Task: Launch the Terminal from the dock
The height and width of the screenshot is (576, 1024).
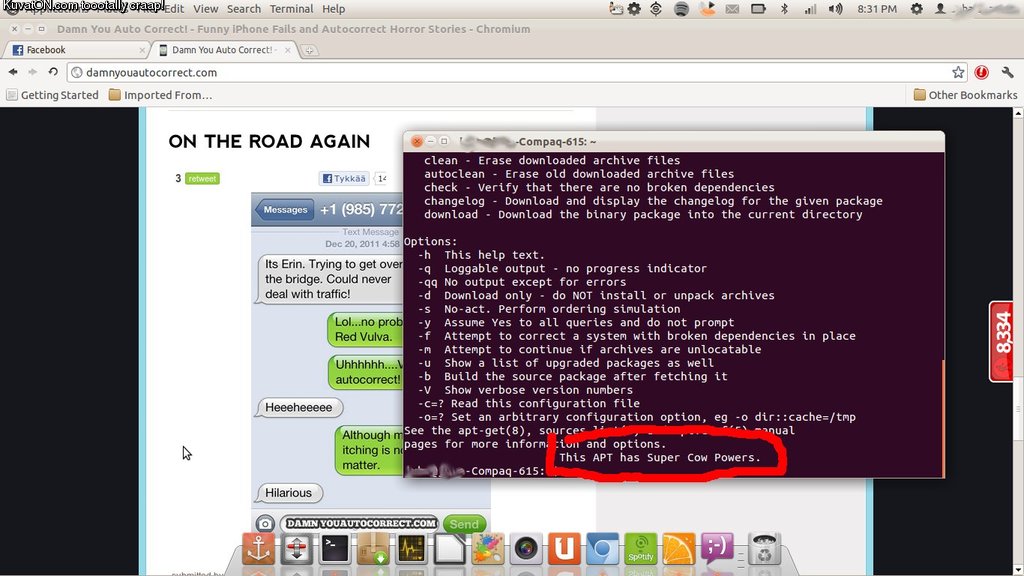Action: tap(335, 549)
